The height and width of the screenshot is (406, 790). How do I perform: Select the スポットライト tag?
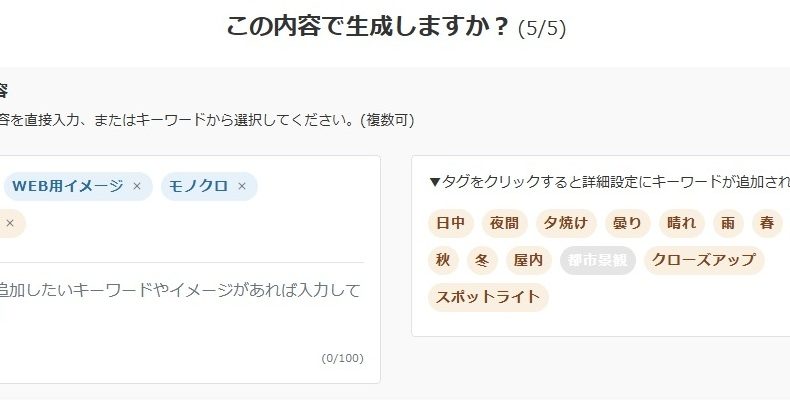click(x=488, y=297)
